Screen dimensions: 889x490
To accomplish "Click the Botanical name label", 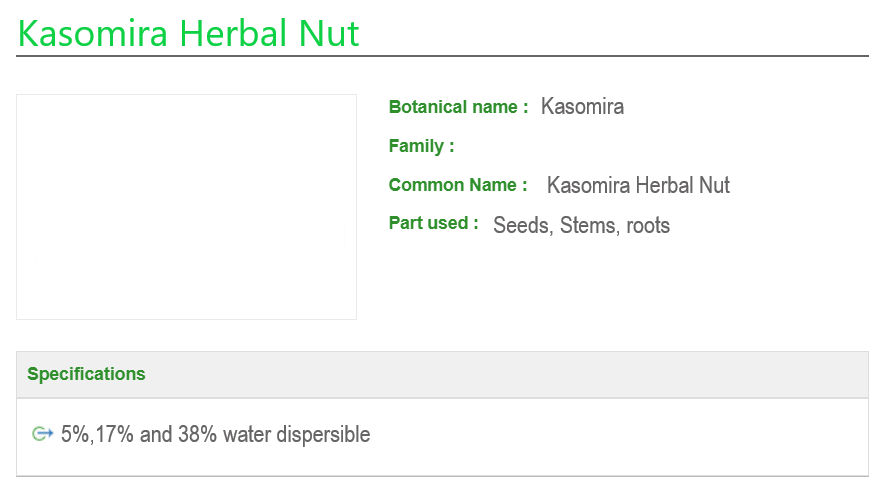I will pos(458,107).
